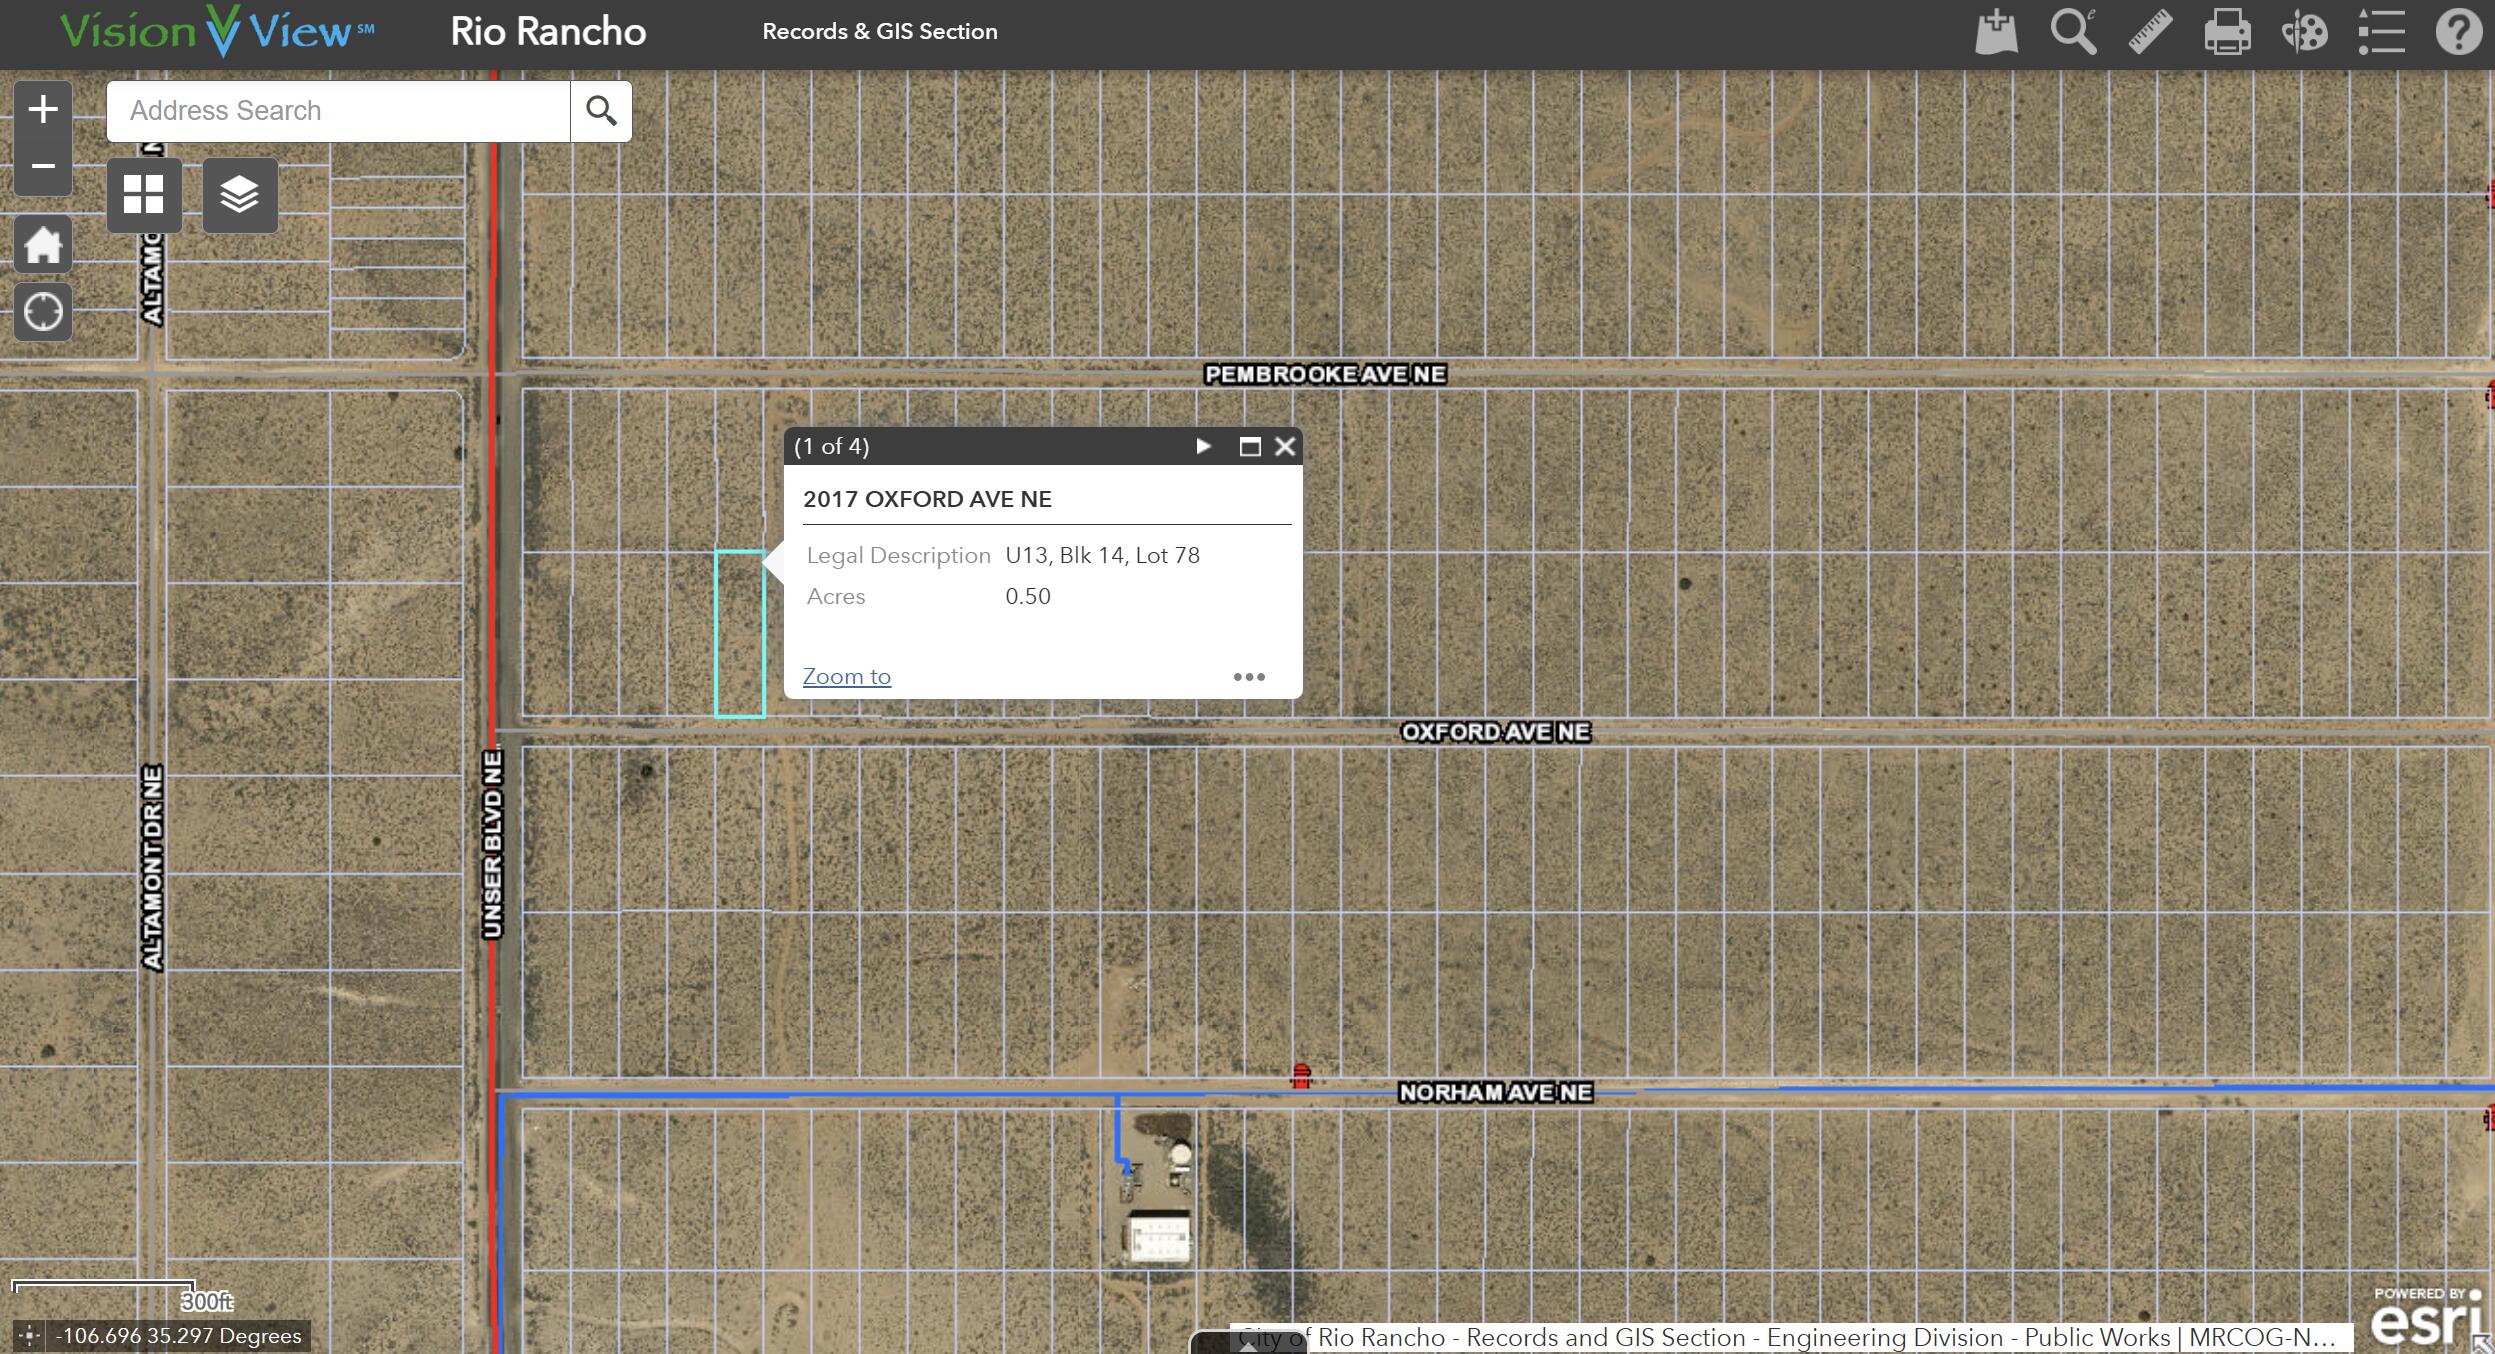Open the Help question mark icon
2495x1354 pixels.
(2458, 32)
